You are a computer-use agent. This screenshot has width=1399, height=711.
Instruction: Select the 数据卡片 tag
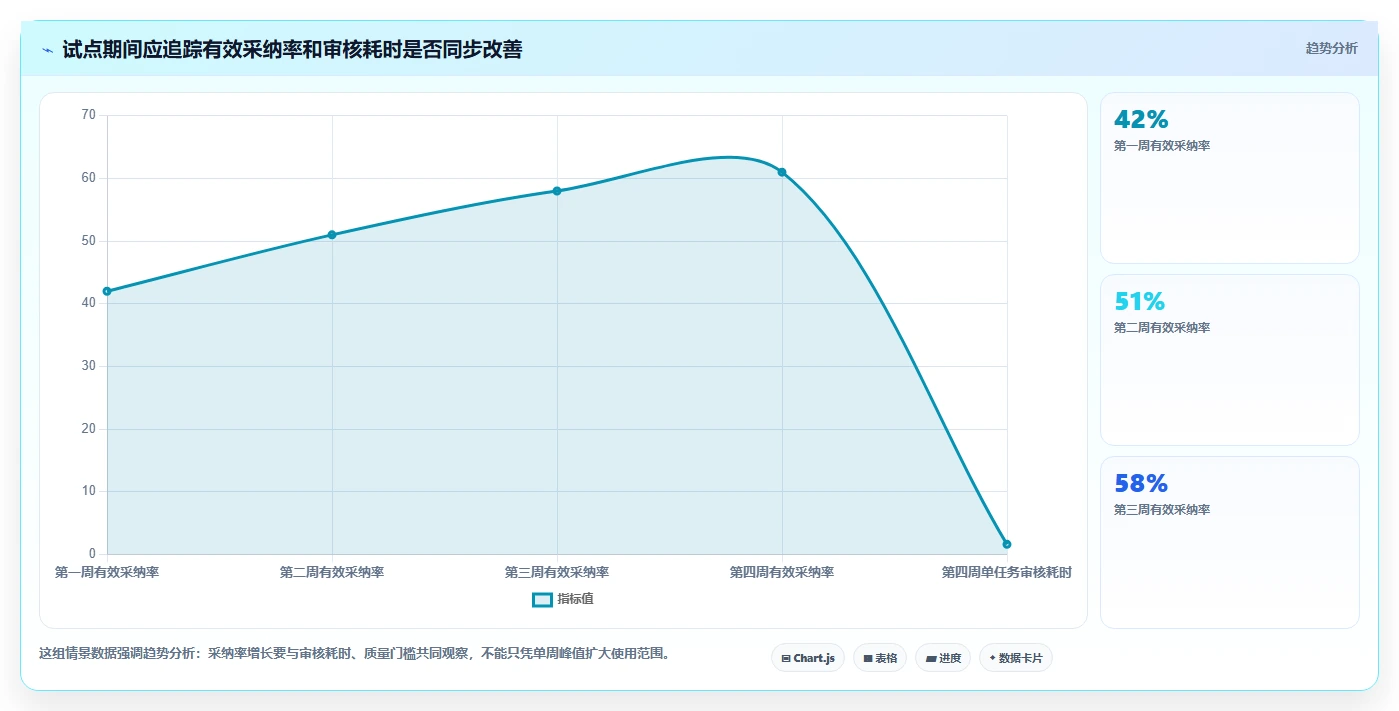[x=1016, y=658]
